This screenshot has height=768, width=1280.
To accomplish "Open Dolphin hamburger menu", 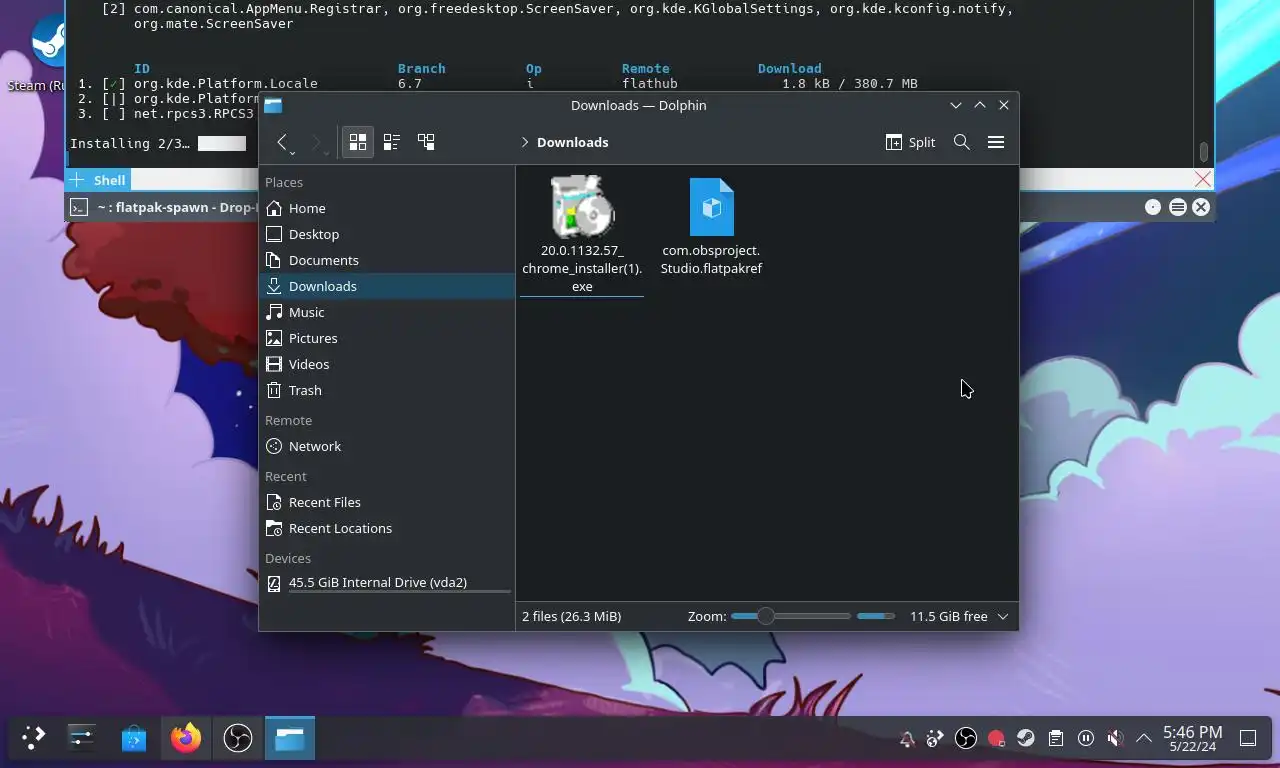I will click(996, 142).
